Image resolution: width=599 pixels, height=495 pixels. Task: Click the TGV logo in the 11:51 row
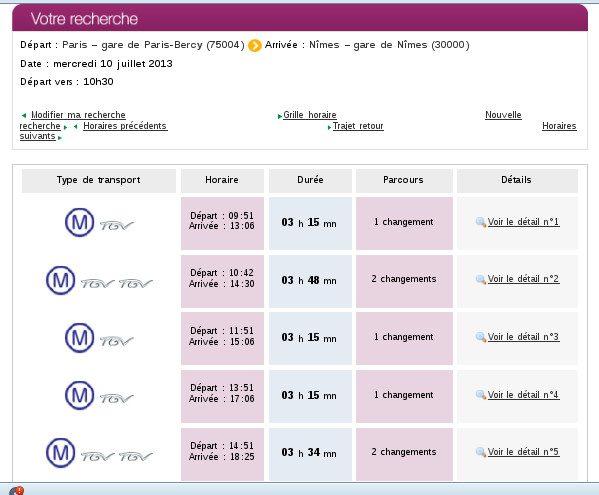point(117,341)
